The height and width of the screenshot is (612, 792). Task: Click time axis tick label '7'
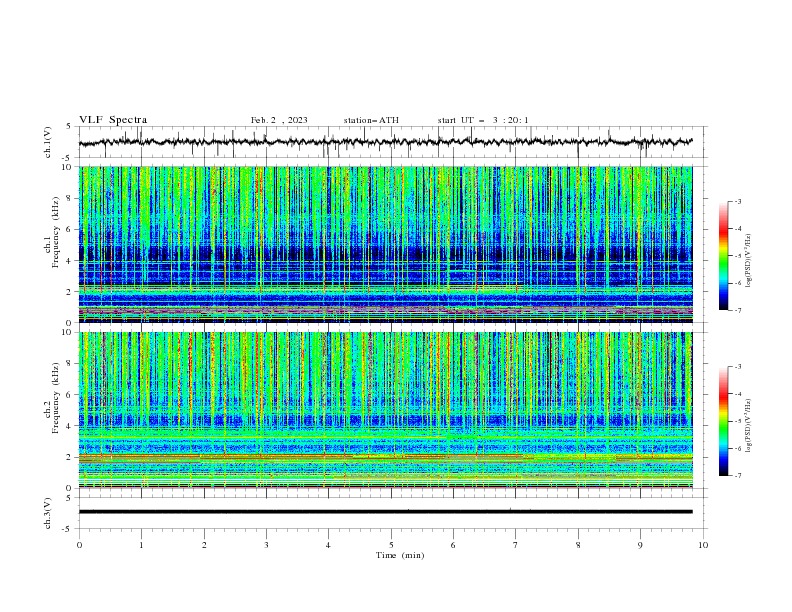point(516,545)
